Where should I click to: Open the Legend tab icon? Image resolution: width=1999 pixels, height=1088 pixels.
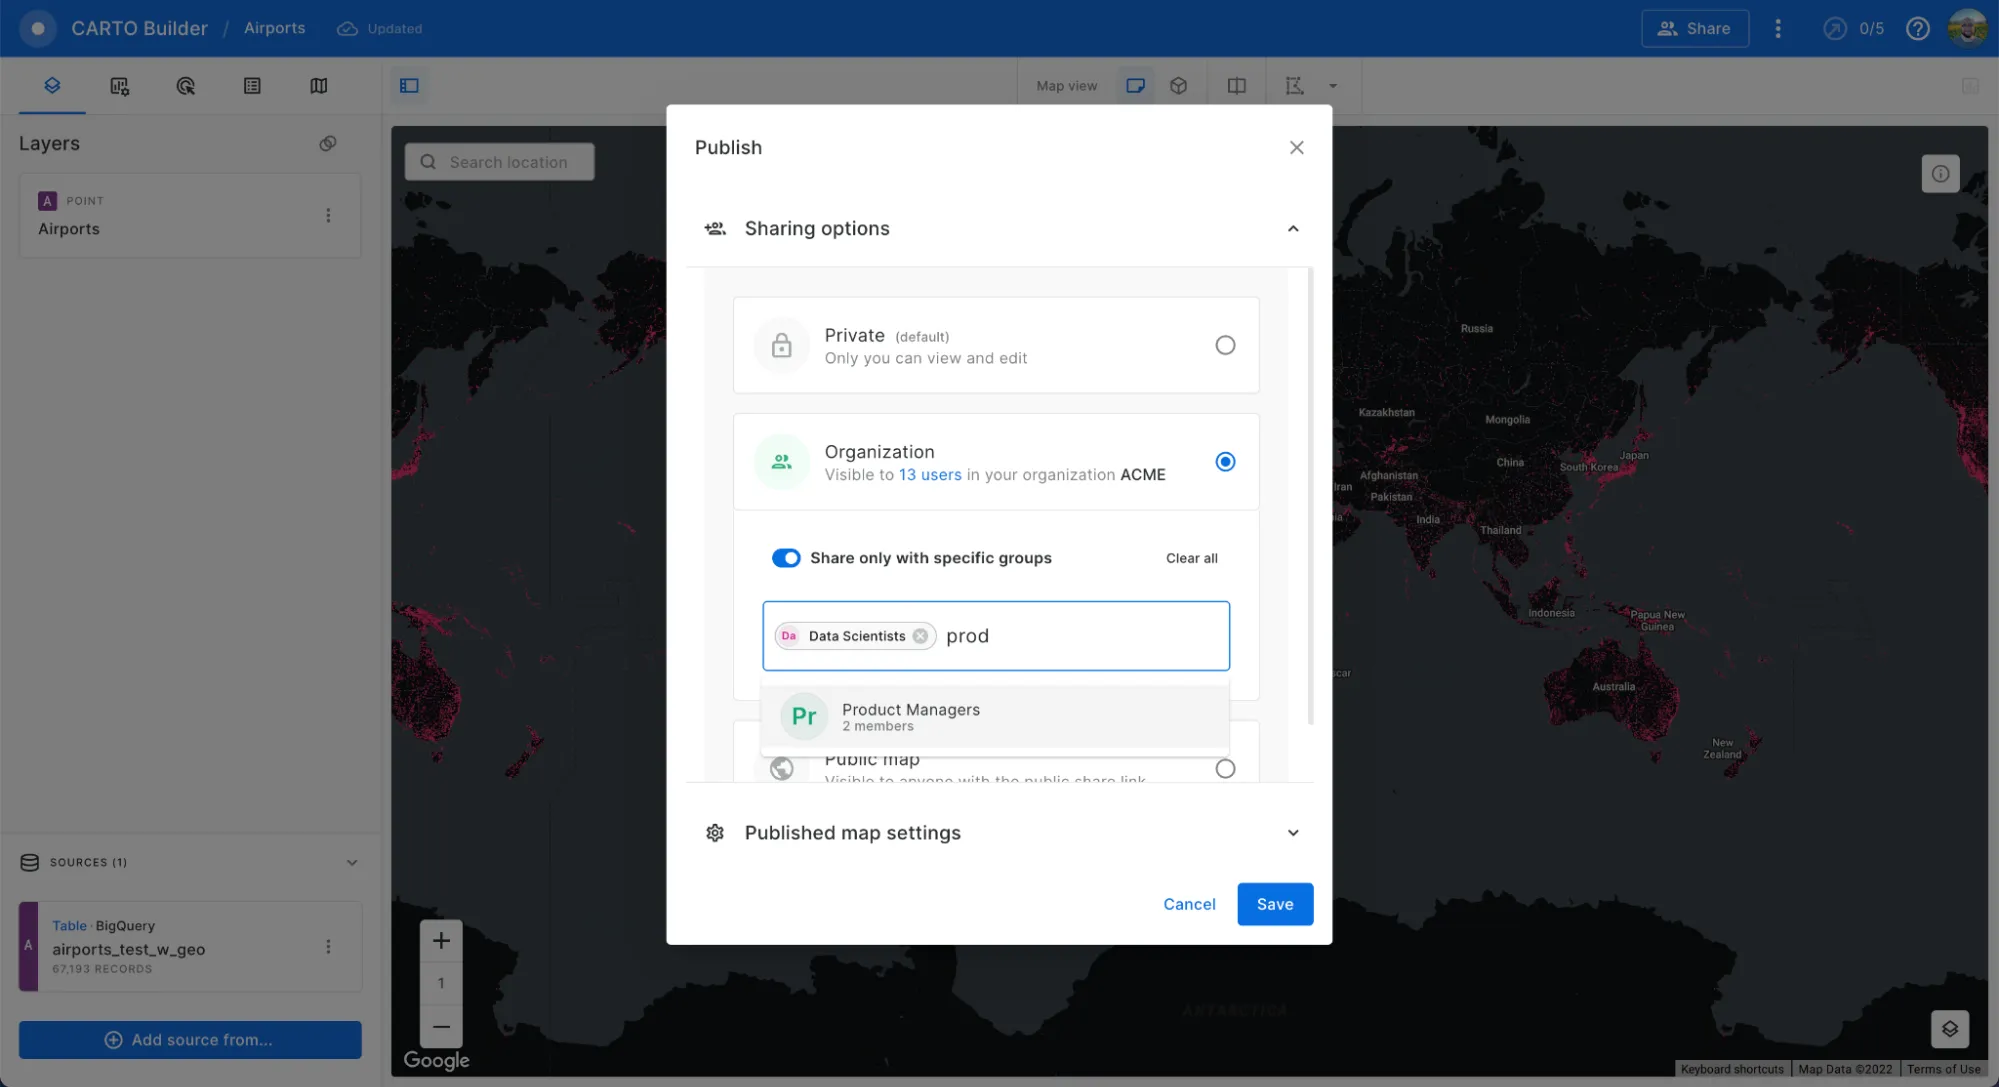(x=252, y=86)
